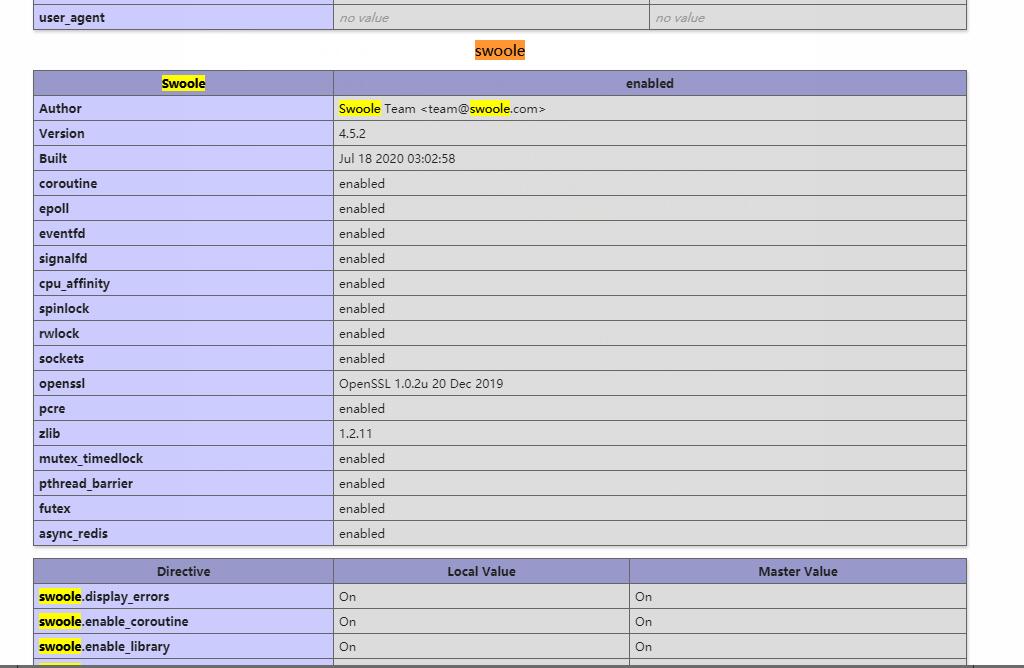This screenshot has width=1024, height=668.
Task: Click enabled value in cpu_affinity row
Action: (362, 283)
